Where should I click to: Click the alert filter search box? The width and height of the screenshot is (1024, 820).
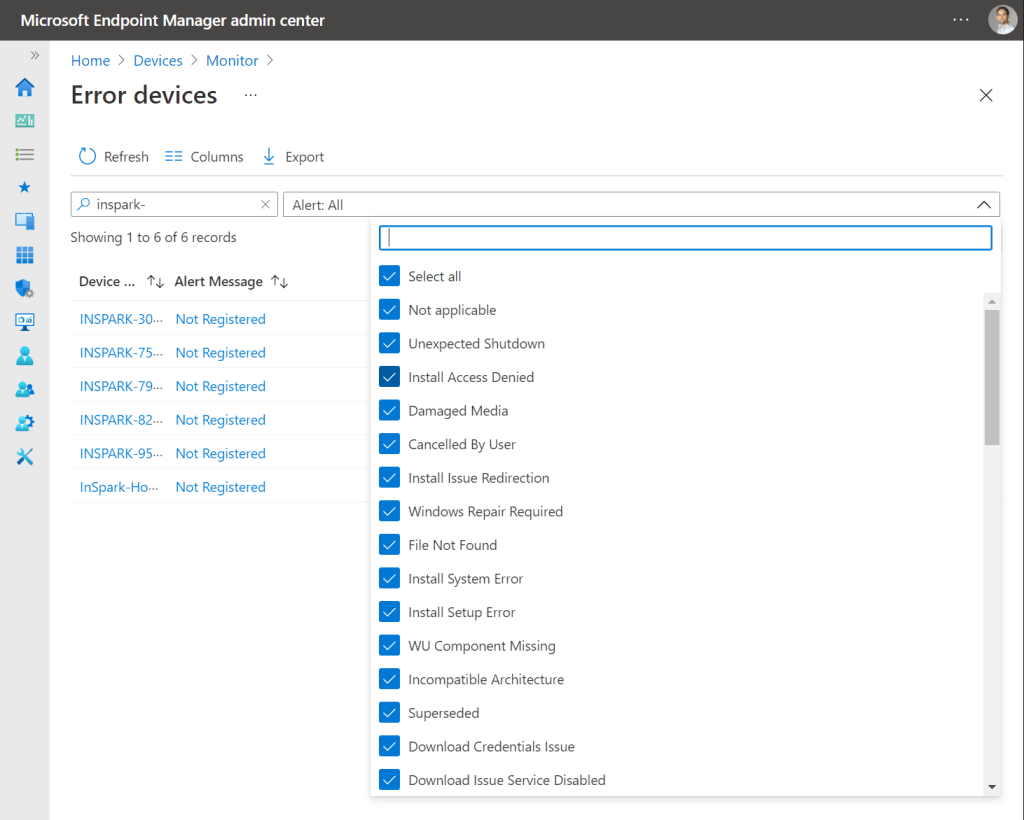coord(685,238)
